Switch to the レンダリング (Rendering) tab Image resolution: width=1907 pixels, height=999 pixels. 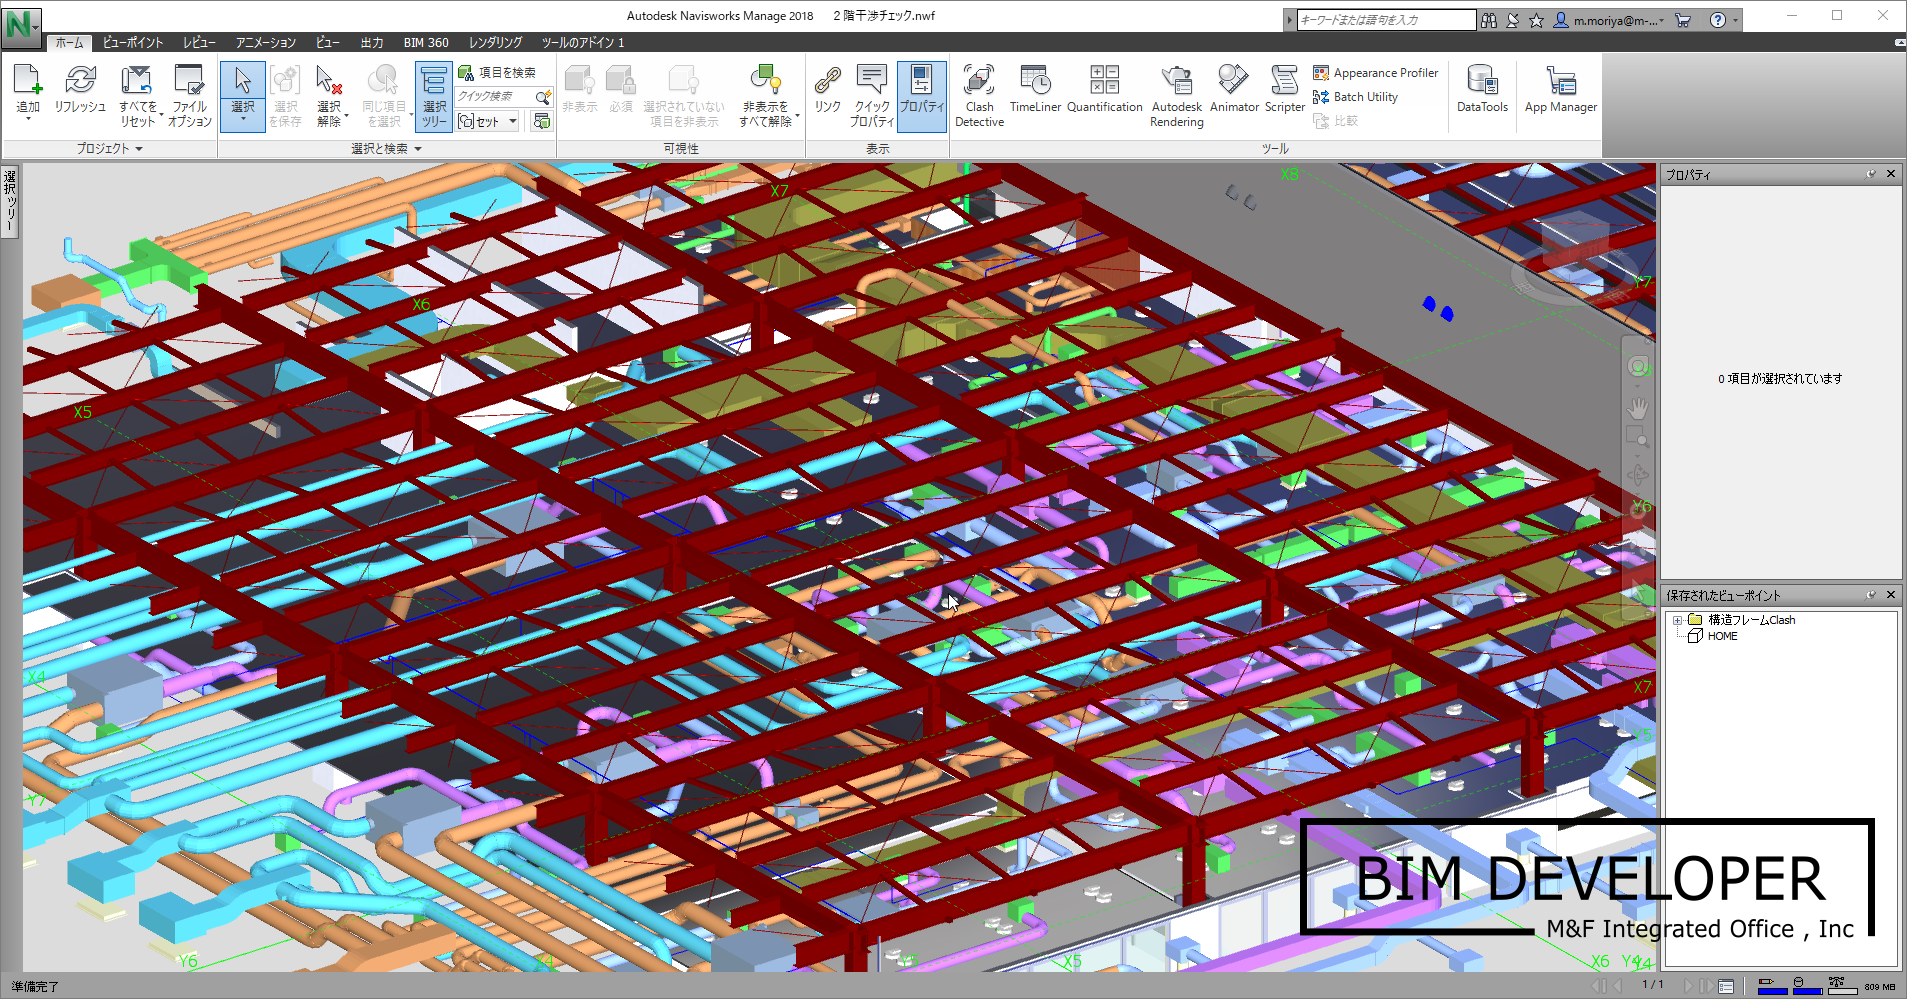(496, 43)
